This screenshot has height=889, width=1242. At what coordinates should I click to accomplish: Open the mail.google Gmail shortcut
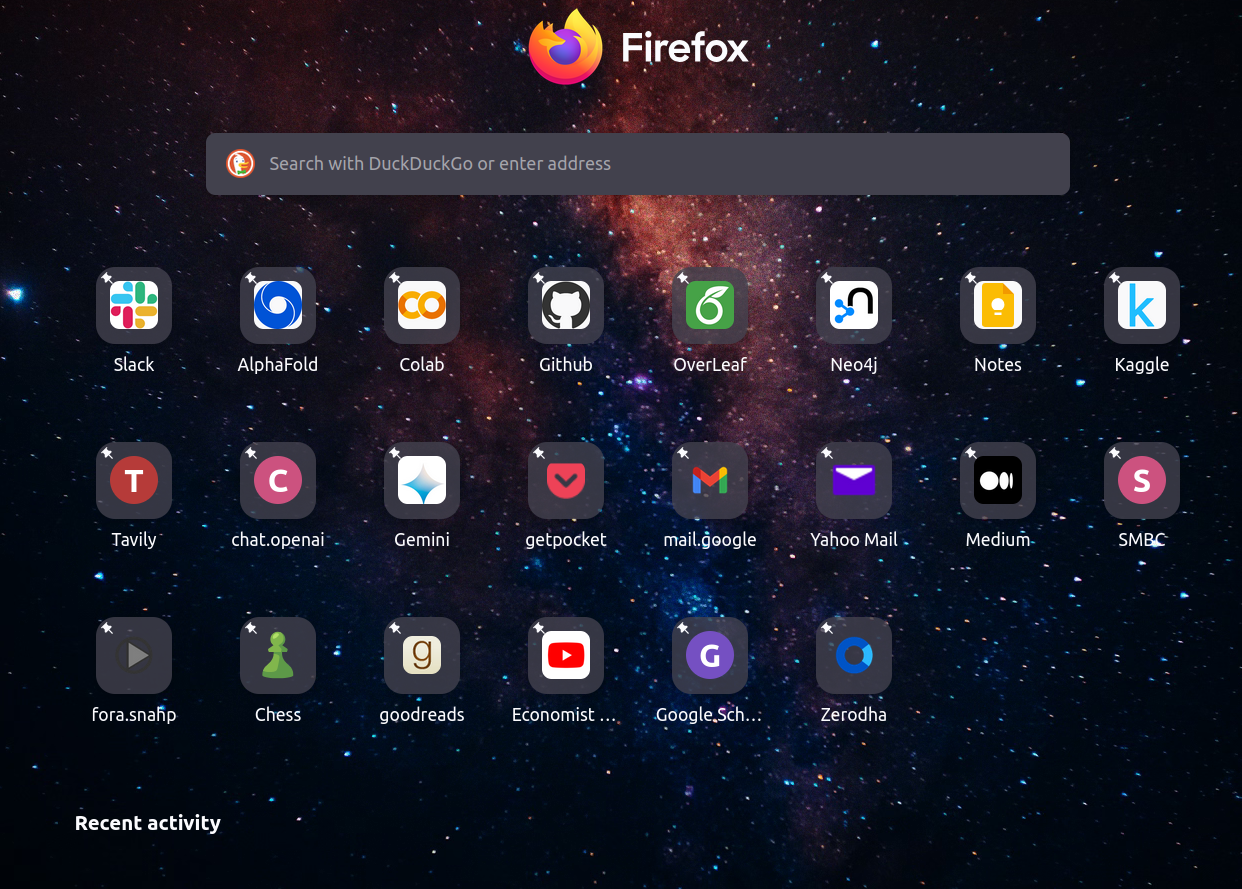(x=710, y=481)
